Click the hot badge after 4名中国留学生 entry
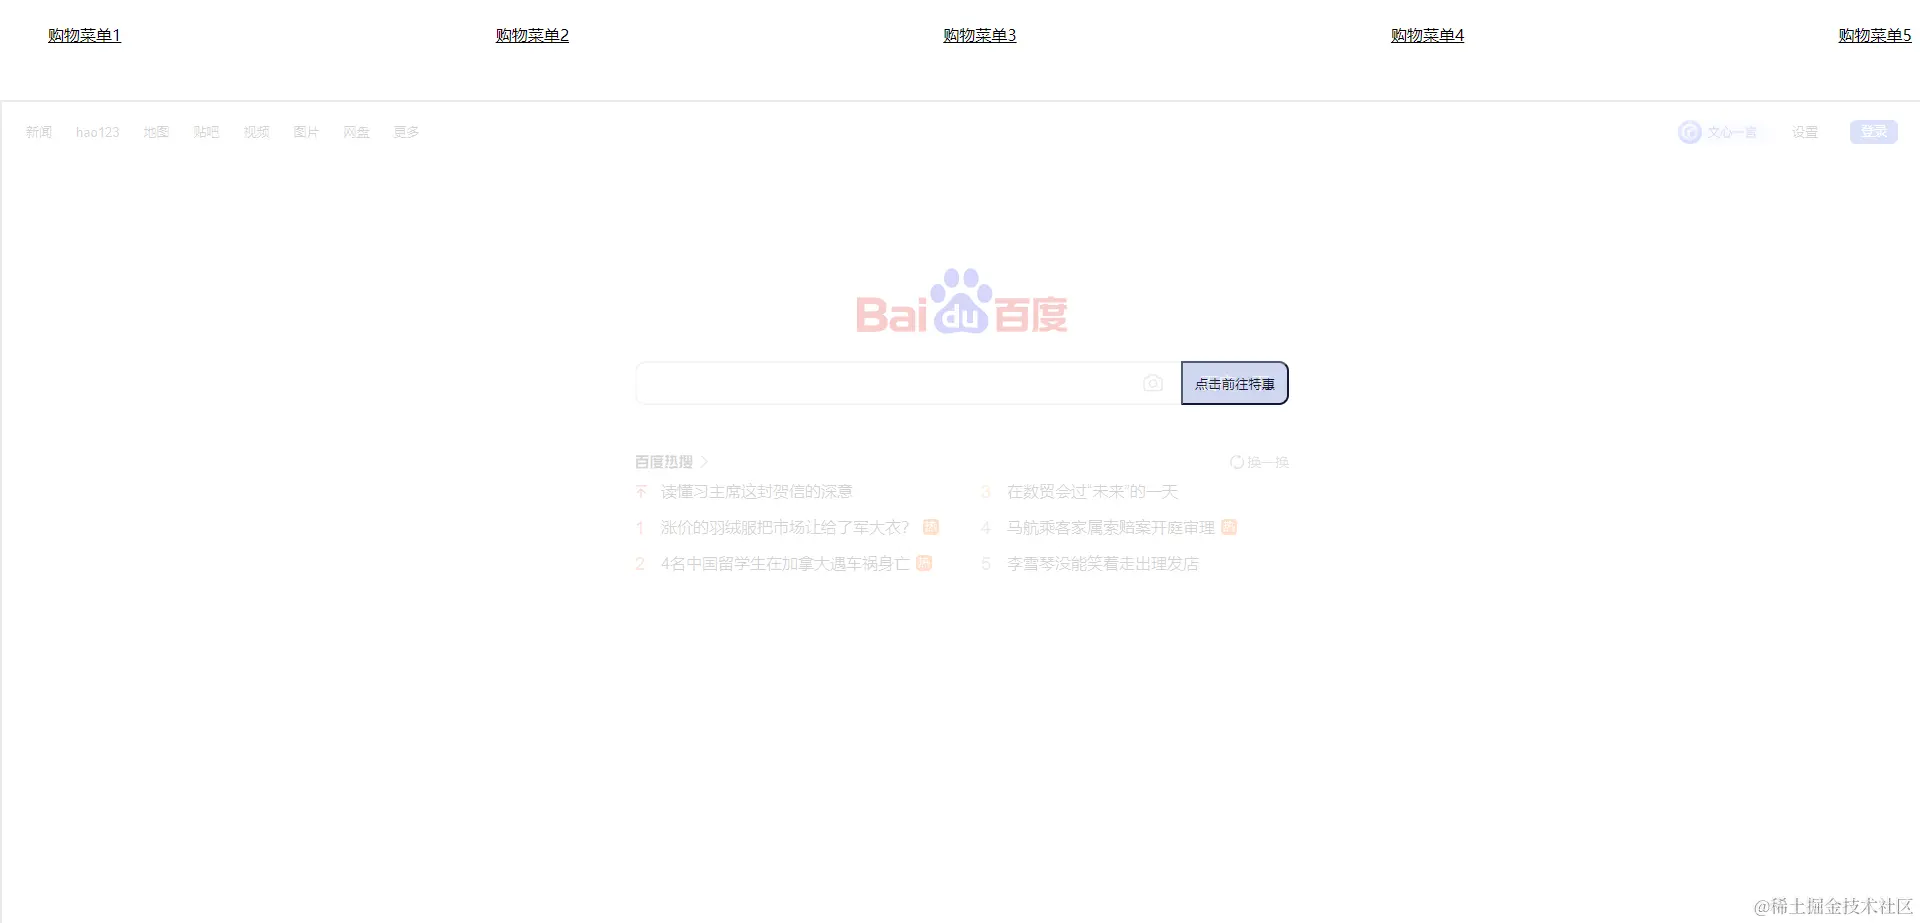The height and width of the screenshot is (923, 1920). pyautogui.click(x=924, y=563)
